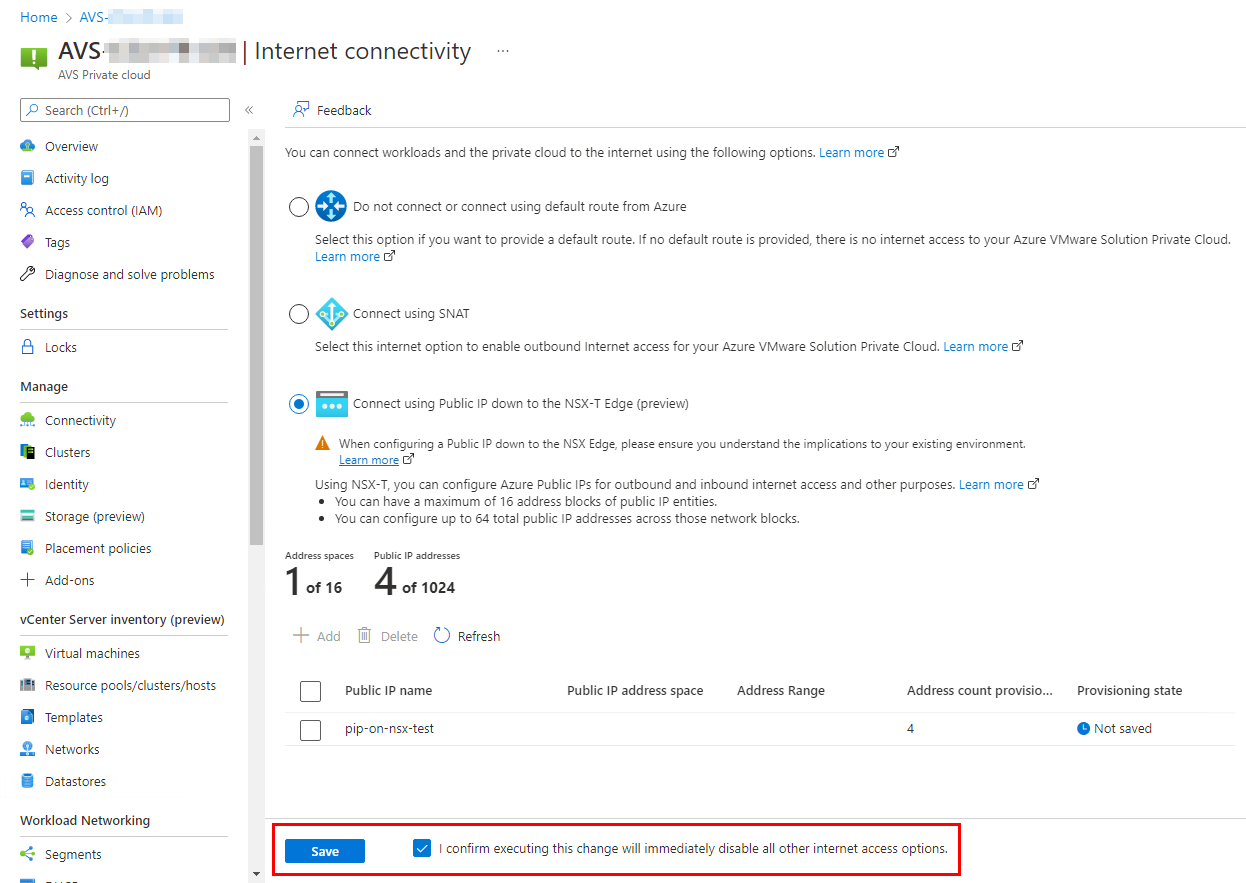Click the 'Address Range' column header
1246x883 pixels.
pos(781,690)
